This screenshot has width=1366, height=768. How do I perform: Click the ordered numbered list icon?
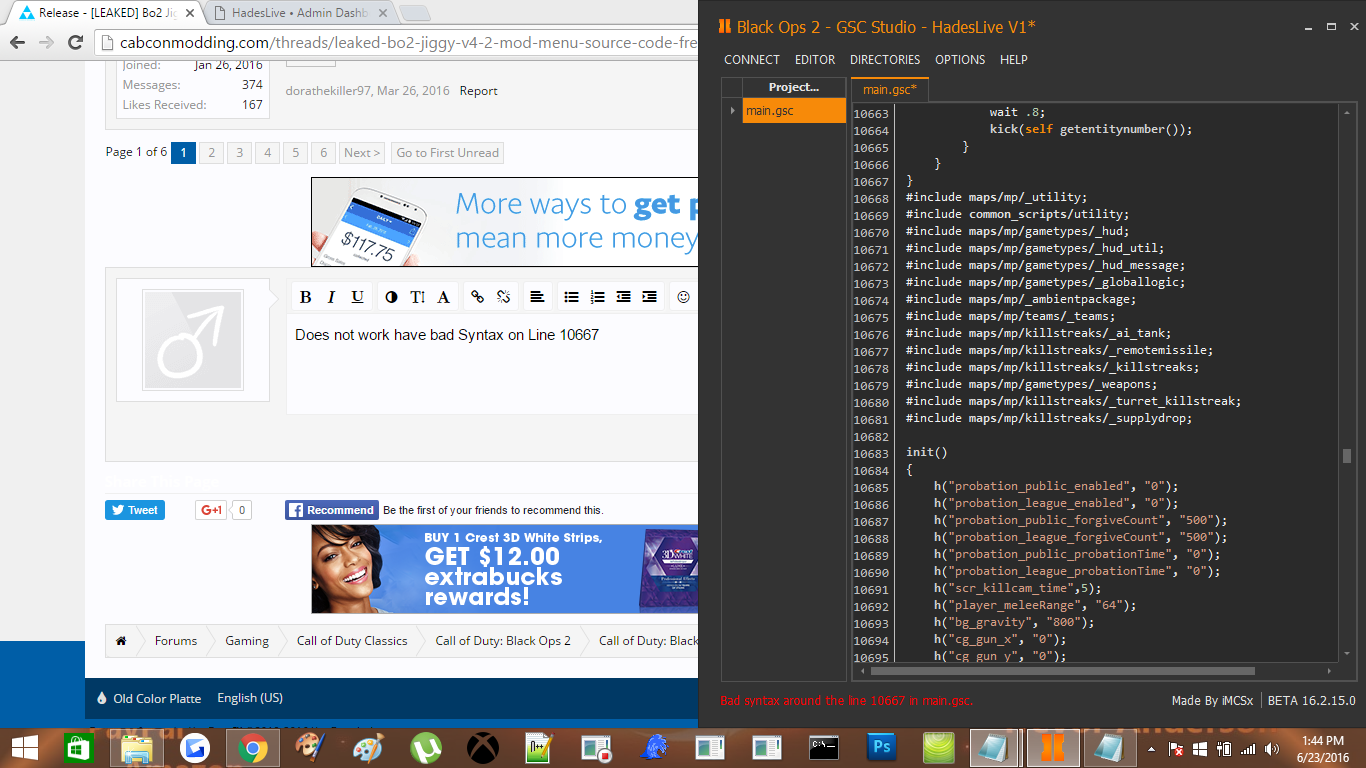[597, 297]
